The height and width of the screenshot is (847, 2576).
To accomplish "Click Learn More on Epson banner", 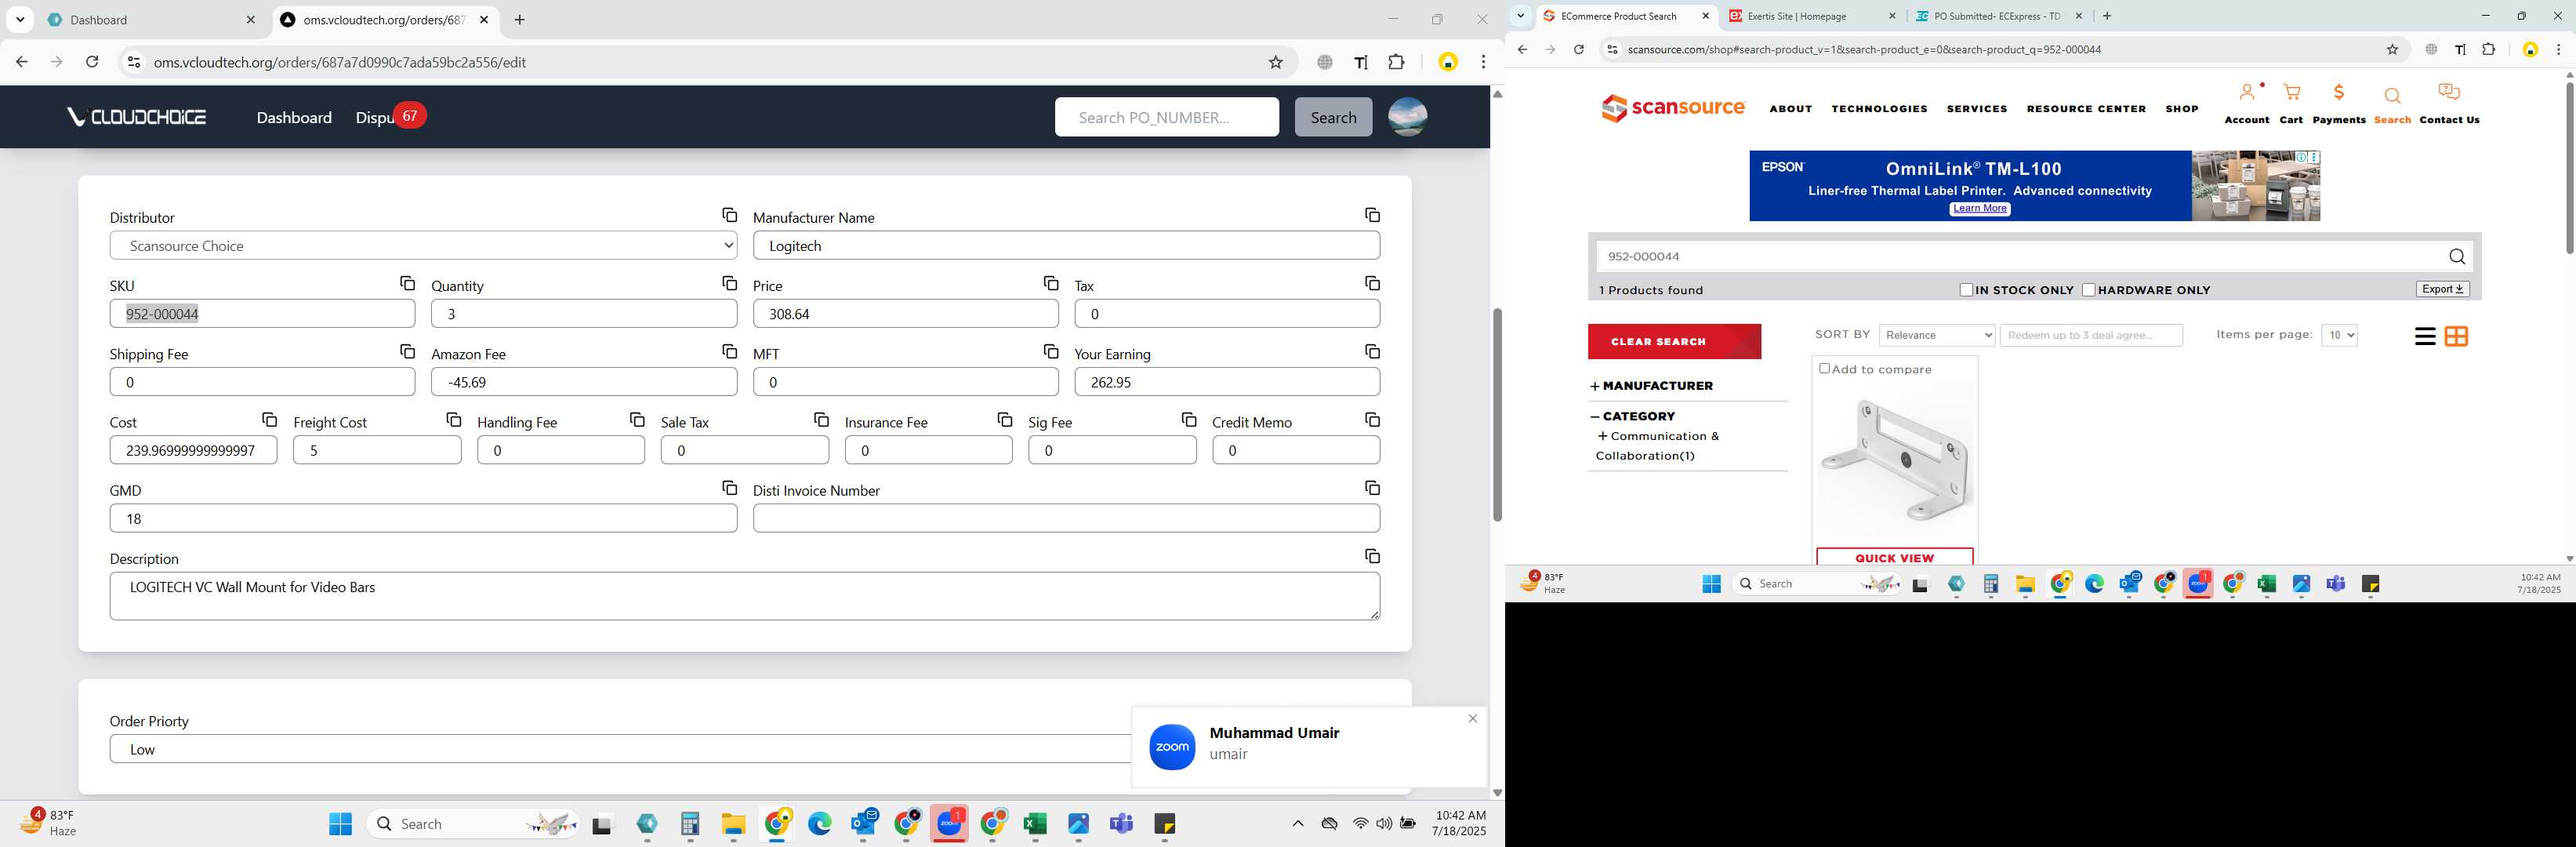I will click(1979, 208).
